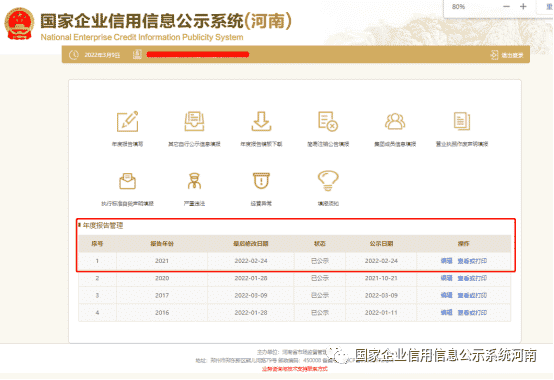Click 已公示 status of the 2016 report
This screenshot has height=380, width=554.
(320, 313)
